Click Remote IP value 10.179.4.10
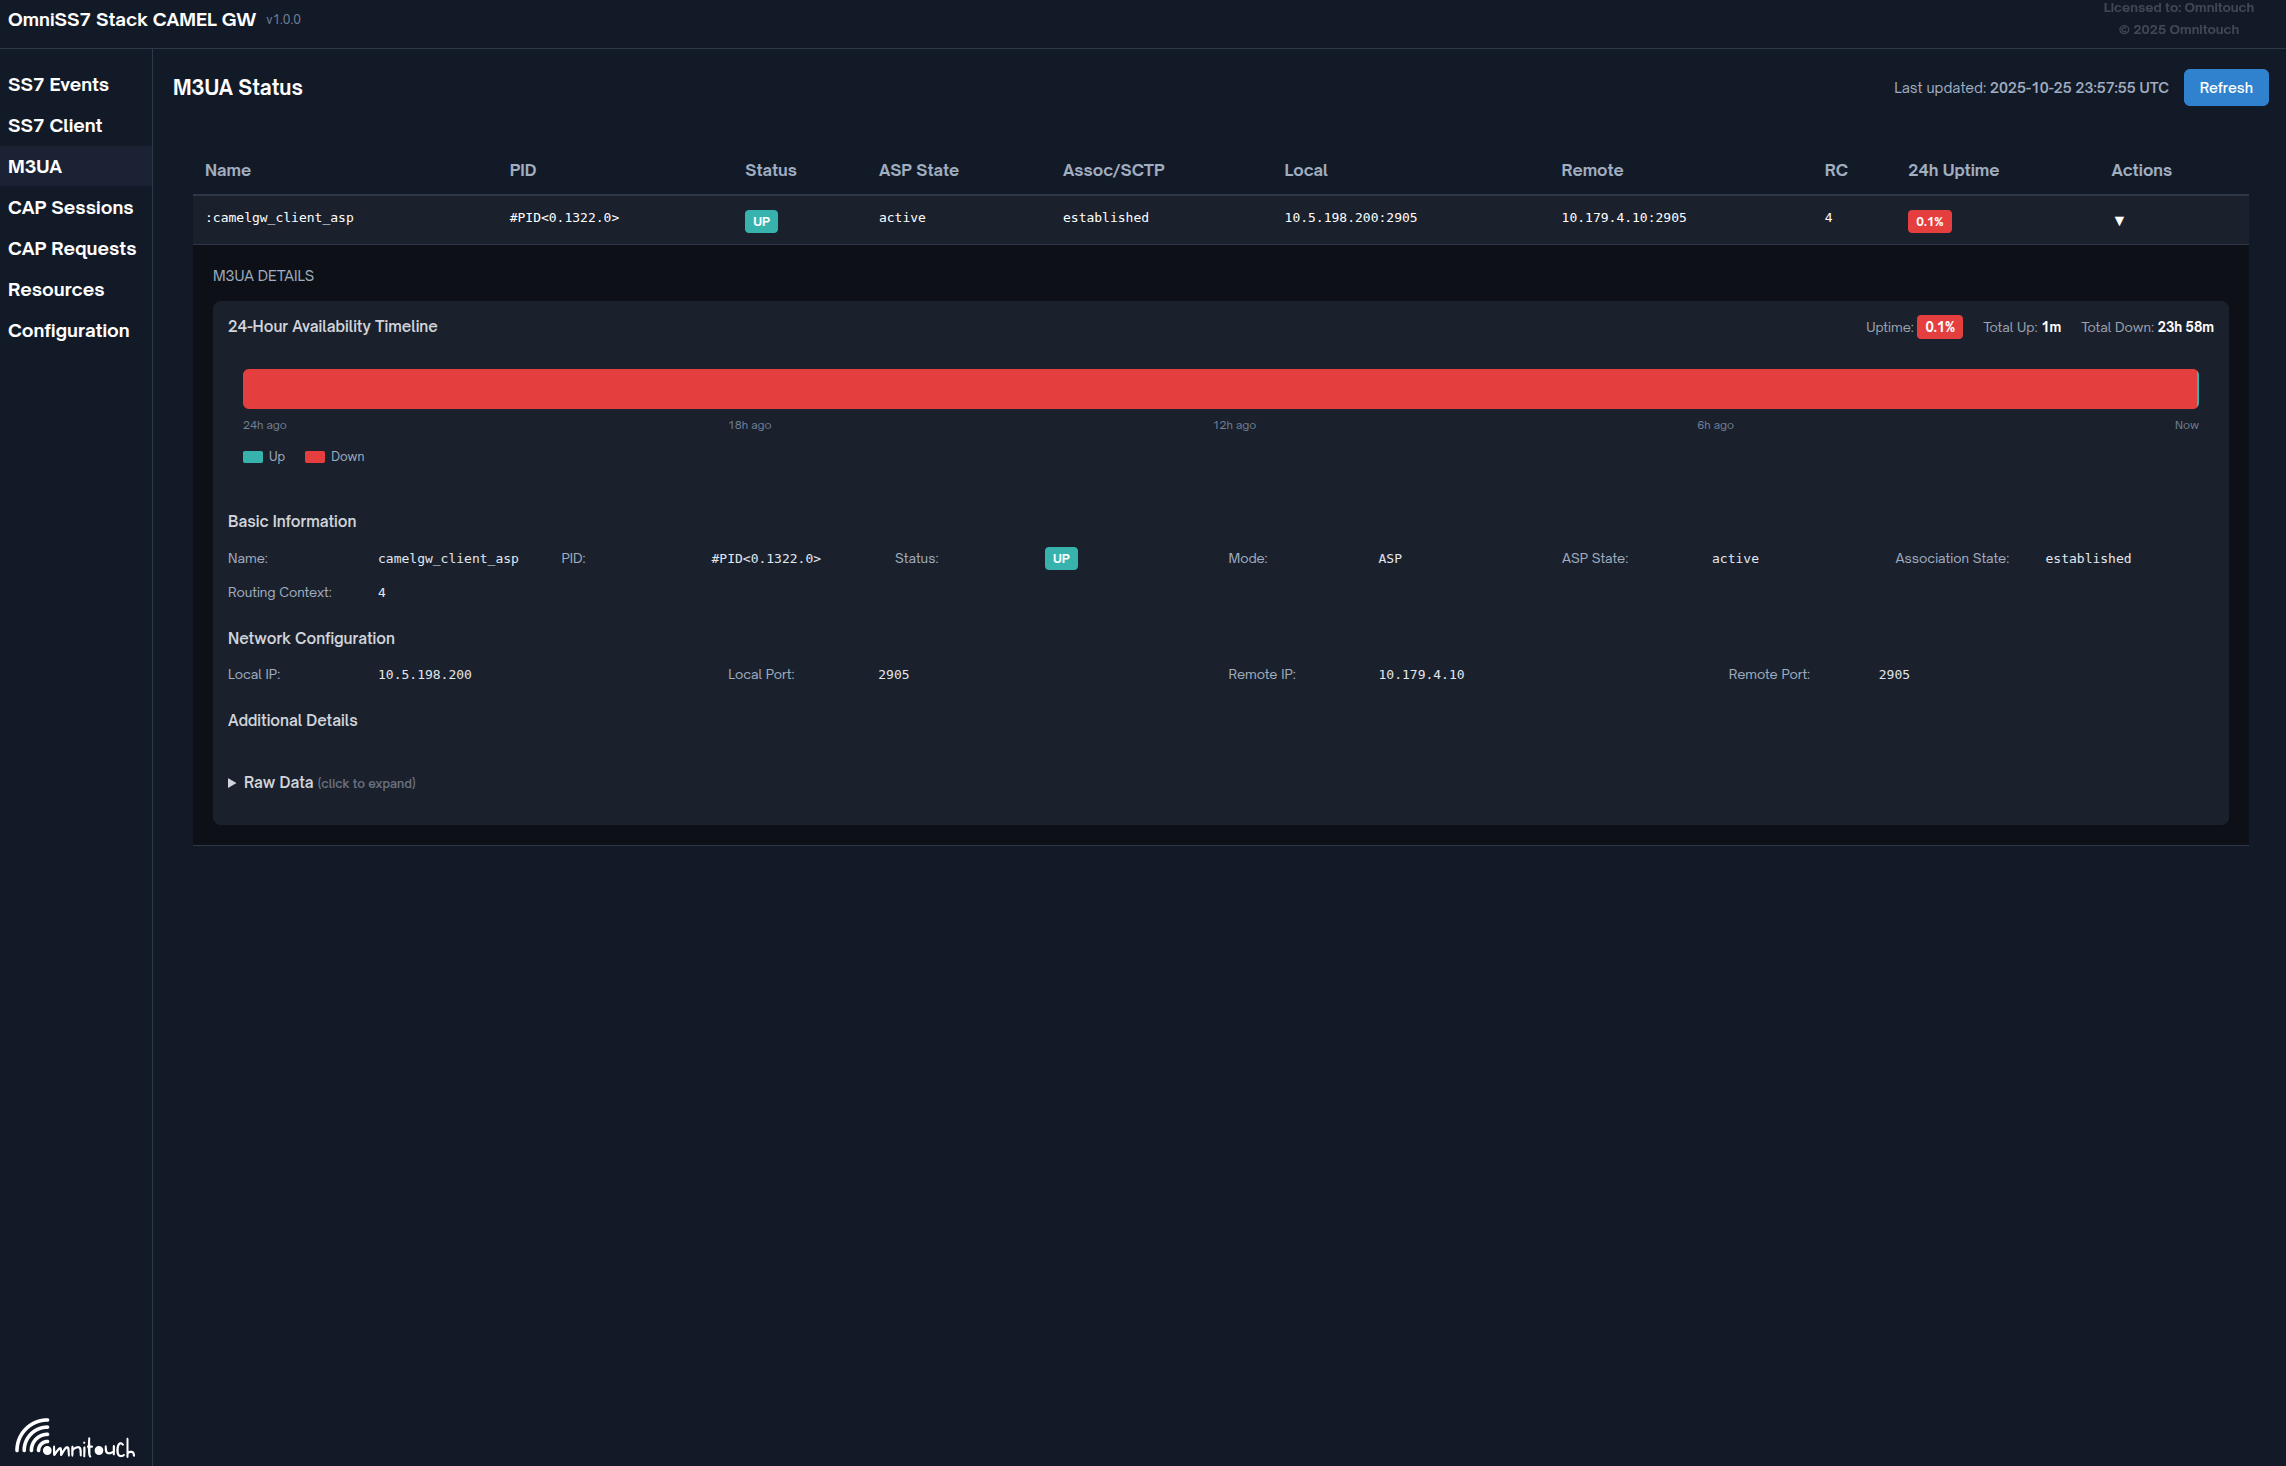 coord(1421,675)
